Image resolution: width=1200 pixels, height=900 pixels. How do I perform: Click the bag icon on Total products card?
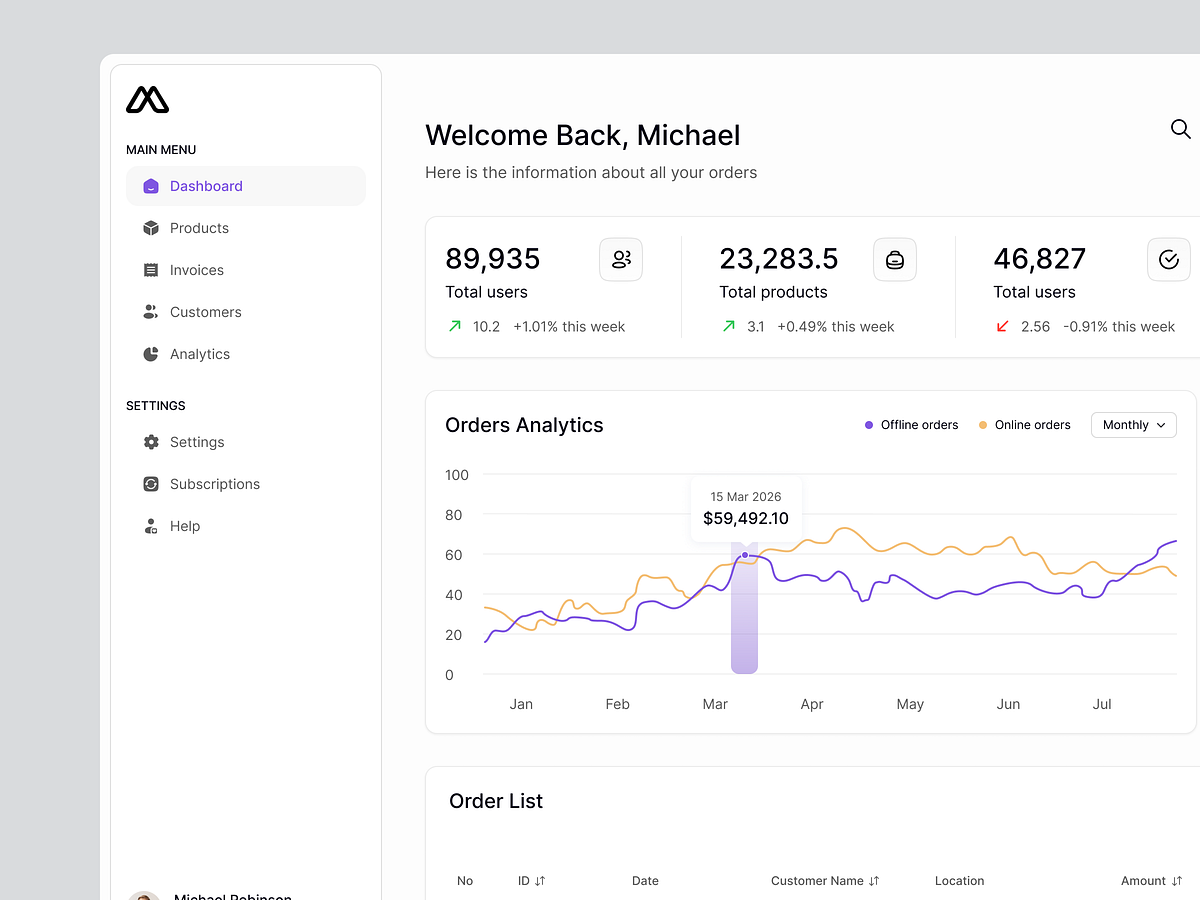coord(895,260)
